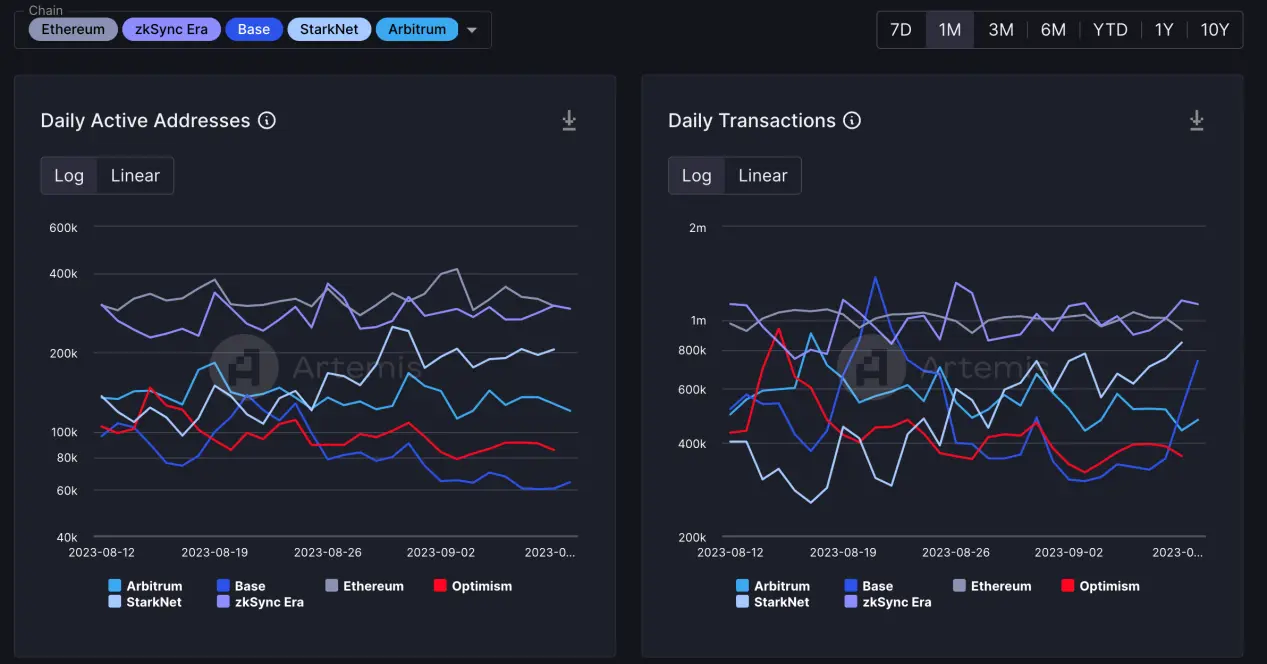Switch time range to 1Y
This screenshot has height=664, width=1267.
[1164, 30]
